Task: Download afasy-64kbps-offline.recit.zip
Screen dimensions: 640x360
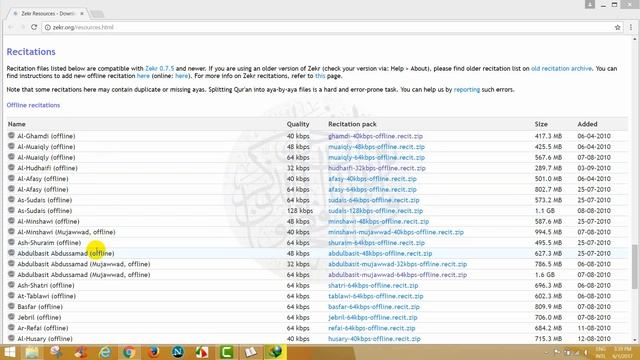Action: tap(372, 189)
